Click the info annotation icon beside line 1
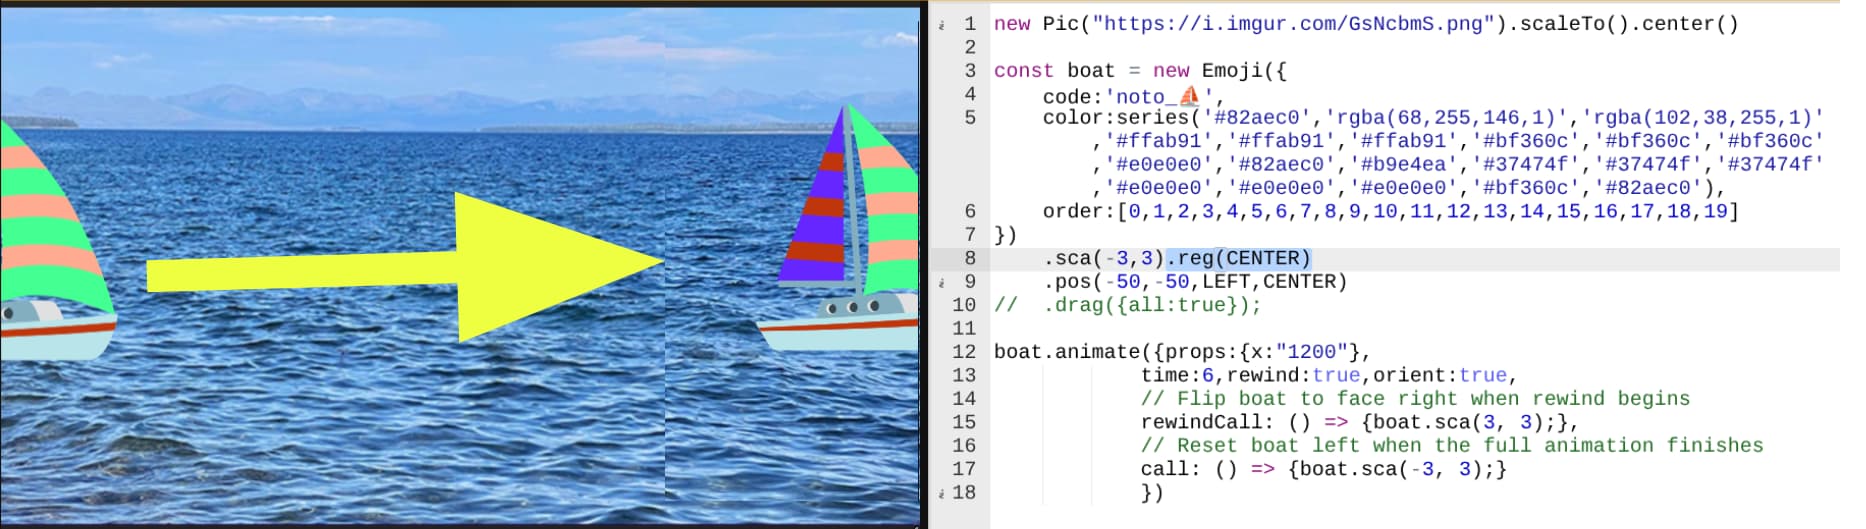The image size is (1866, 529). coord(941,24)
